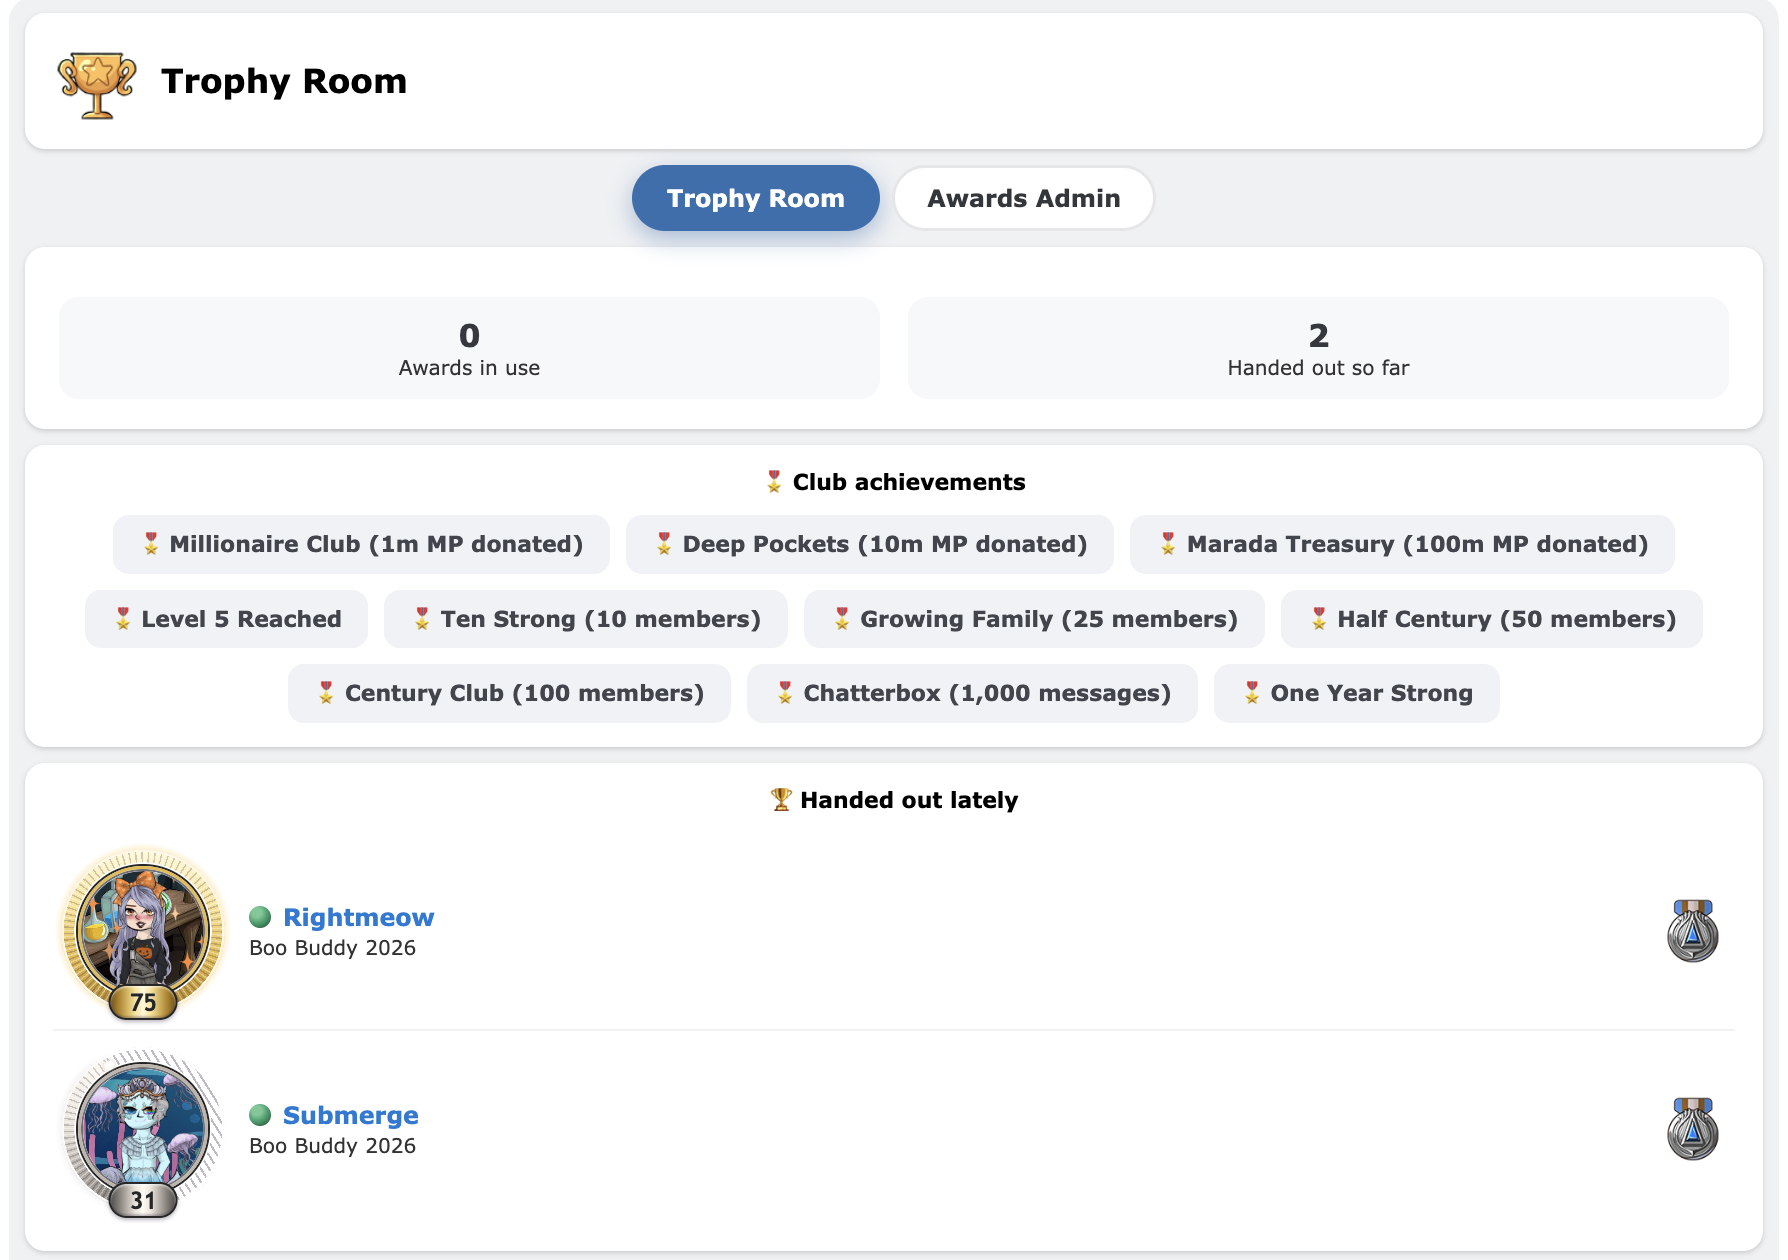Open the Awards Admin tab
Screen dimensions: 1788x1260
point(1024,198)
